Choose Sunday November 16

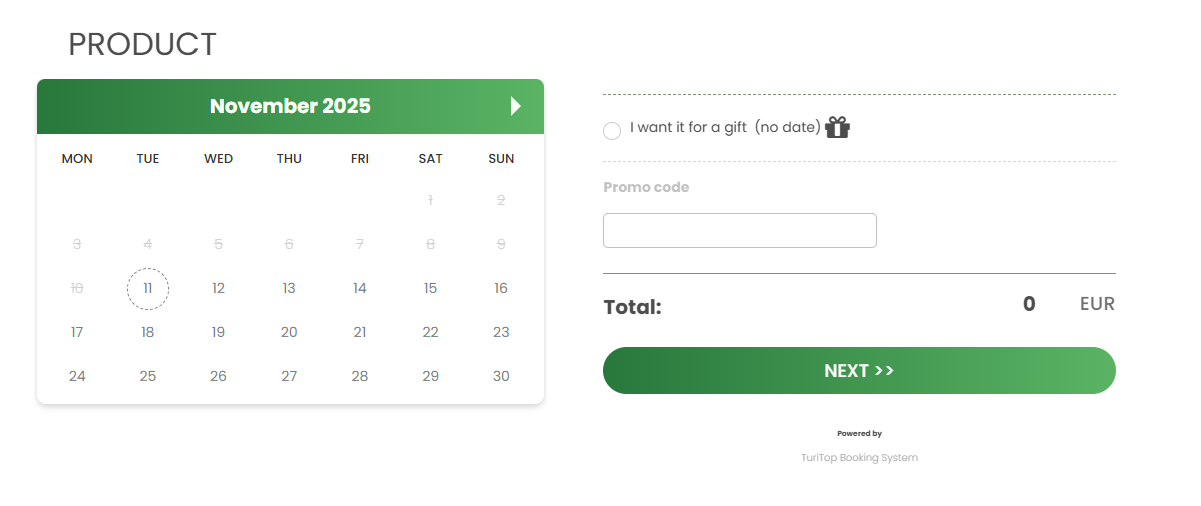pos(501,288)
